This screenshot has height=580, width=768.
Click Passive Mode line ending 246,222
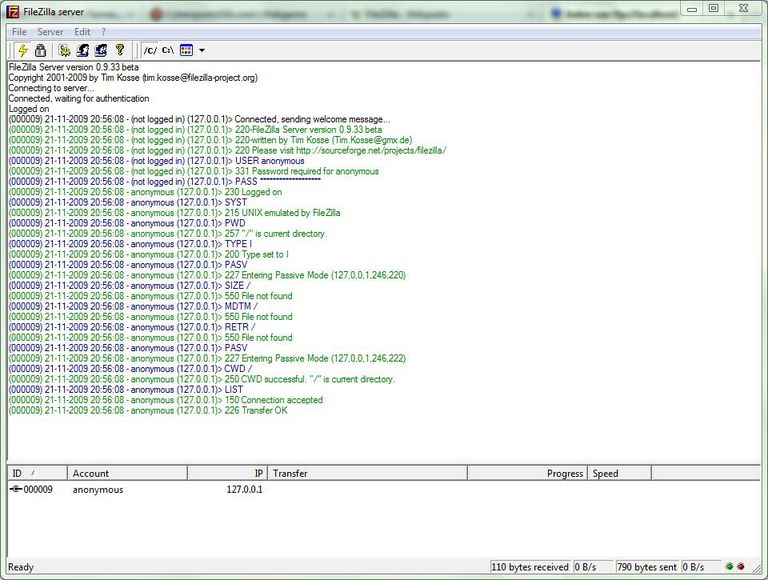click(207, 358)
